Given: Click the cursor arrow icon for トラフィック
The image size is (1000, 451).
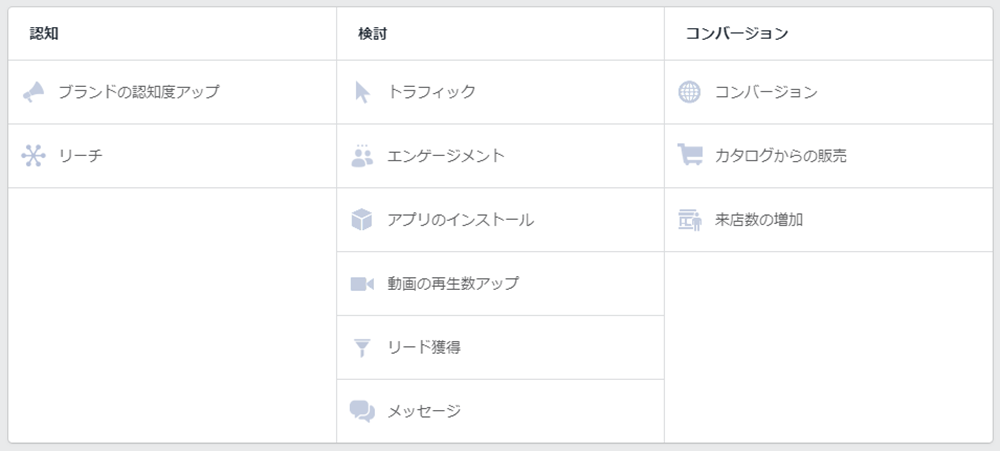Looking at the screenshot, I should click(362, 92).
